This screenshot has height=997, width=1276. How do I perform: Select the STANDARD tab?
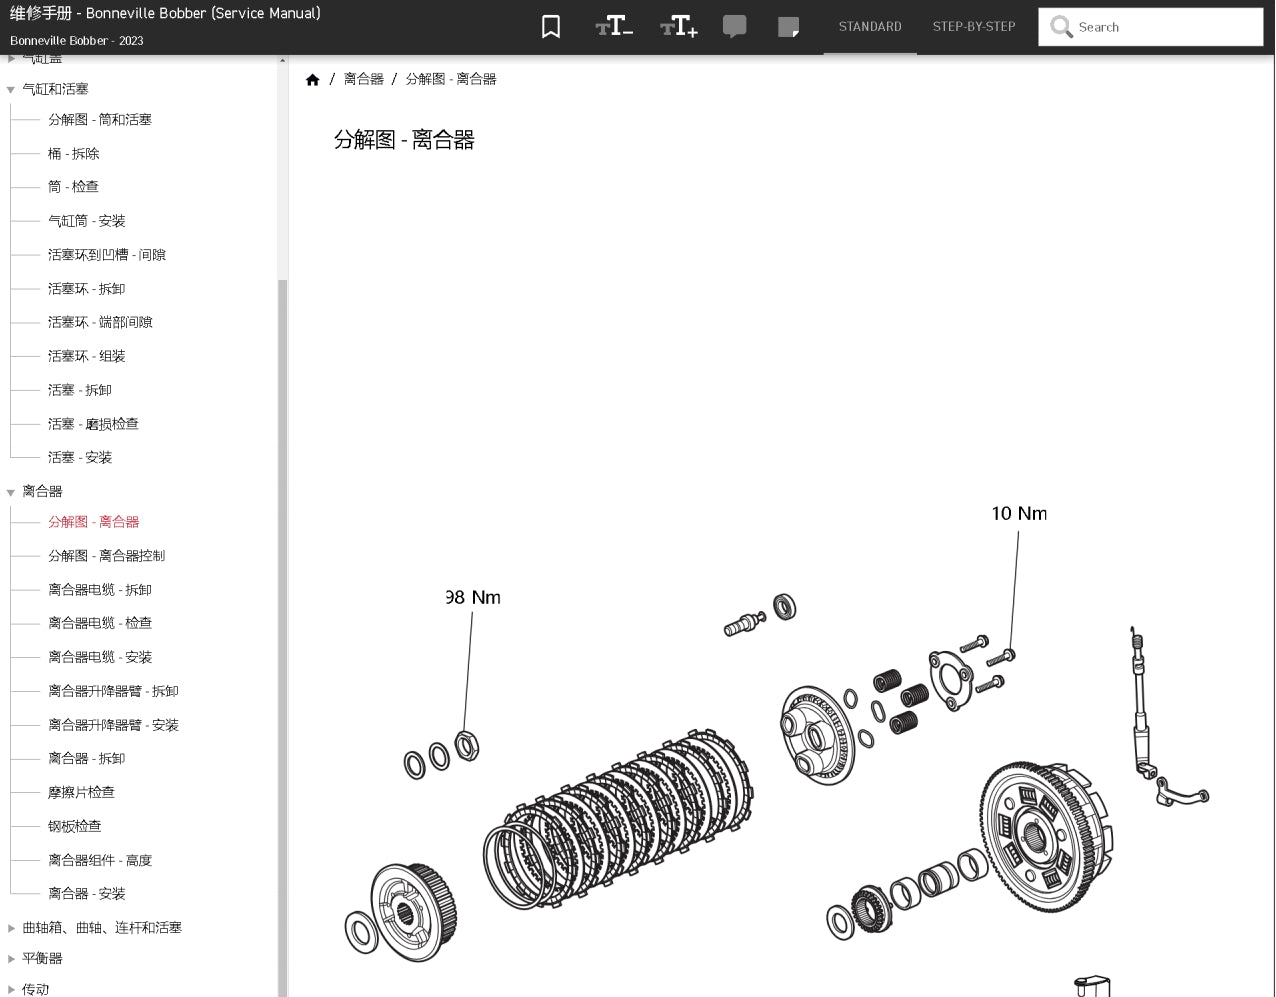pyautogui.click(x=870, y=27)
